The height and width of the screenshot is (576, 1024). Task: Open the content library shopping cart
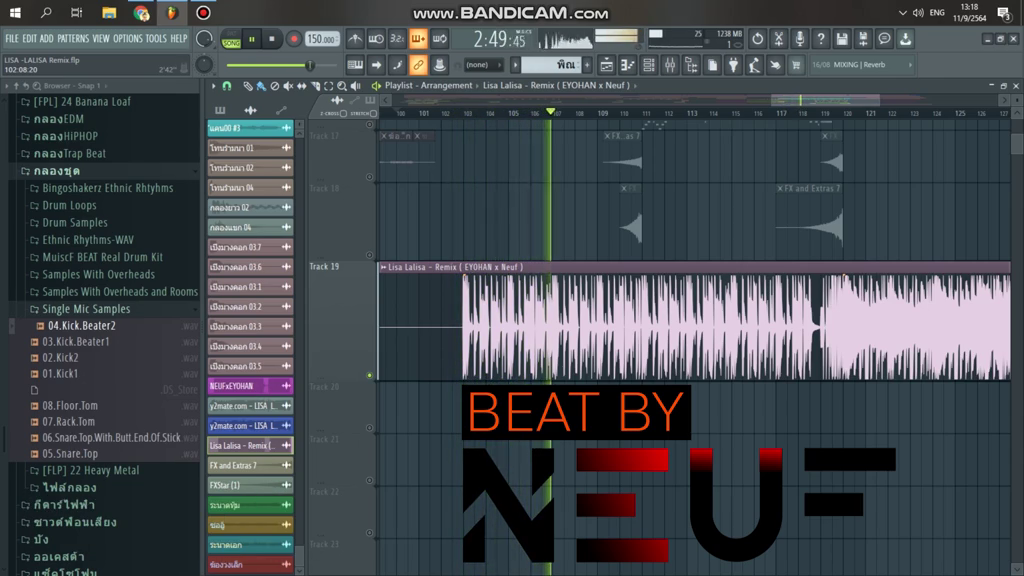tap(796, 65)
